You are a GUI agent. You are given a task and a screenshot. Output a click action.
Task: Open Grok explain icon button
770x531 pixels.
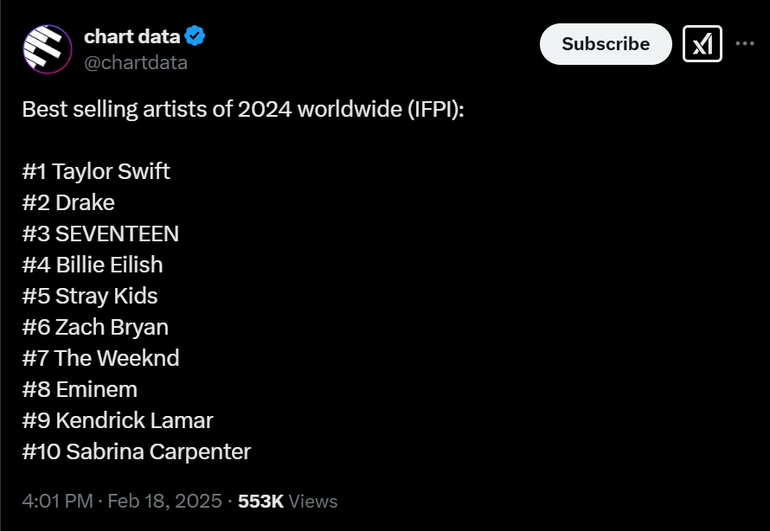coord(702,44)
